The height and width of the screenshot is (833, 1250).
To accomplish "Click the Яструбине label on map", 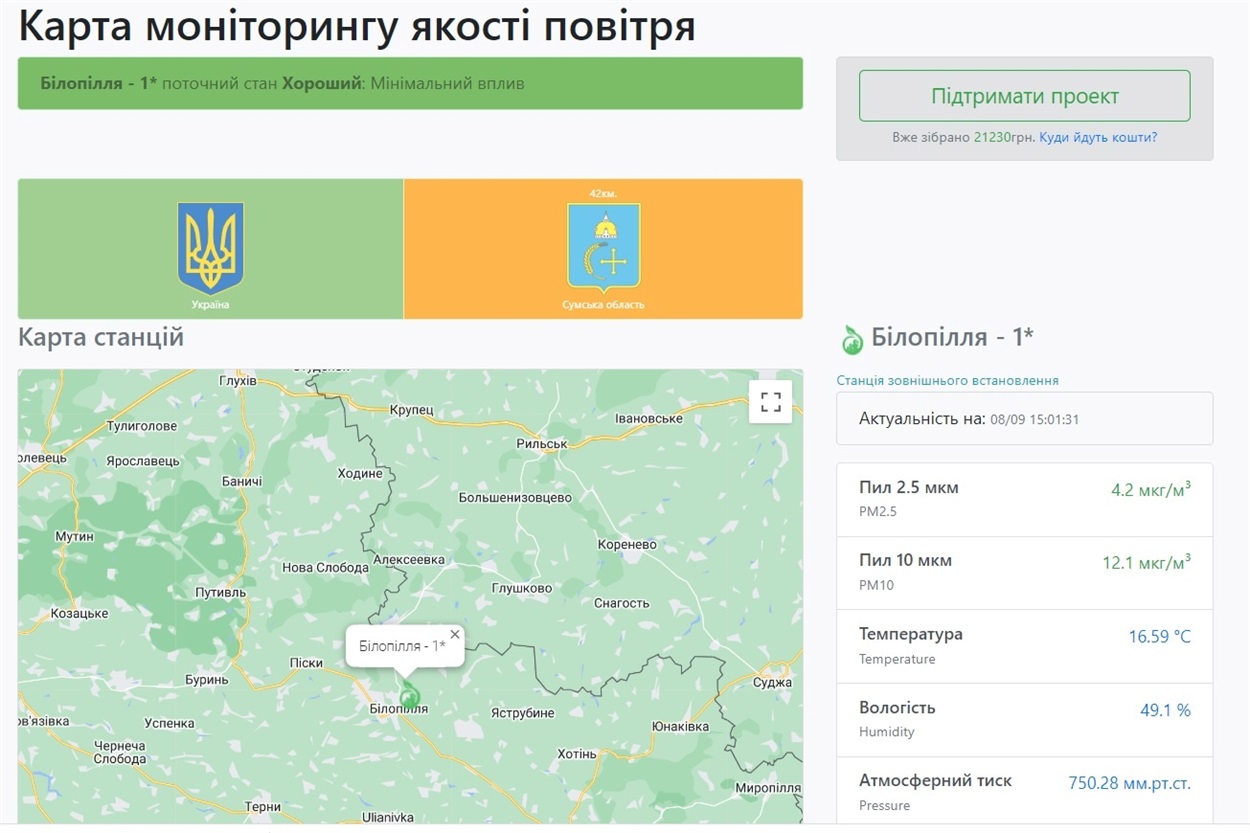I will point(522,713).
